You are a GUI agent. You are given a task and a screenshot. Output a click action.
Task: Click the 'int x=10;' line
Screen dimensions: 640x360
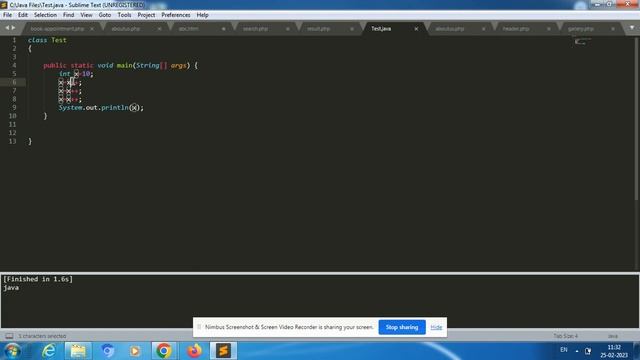(76, 74)
